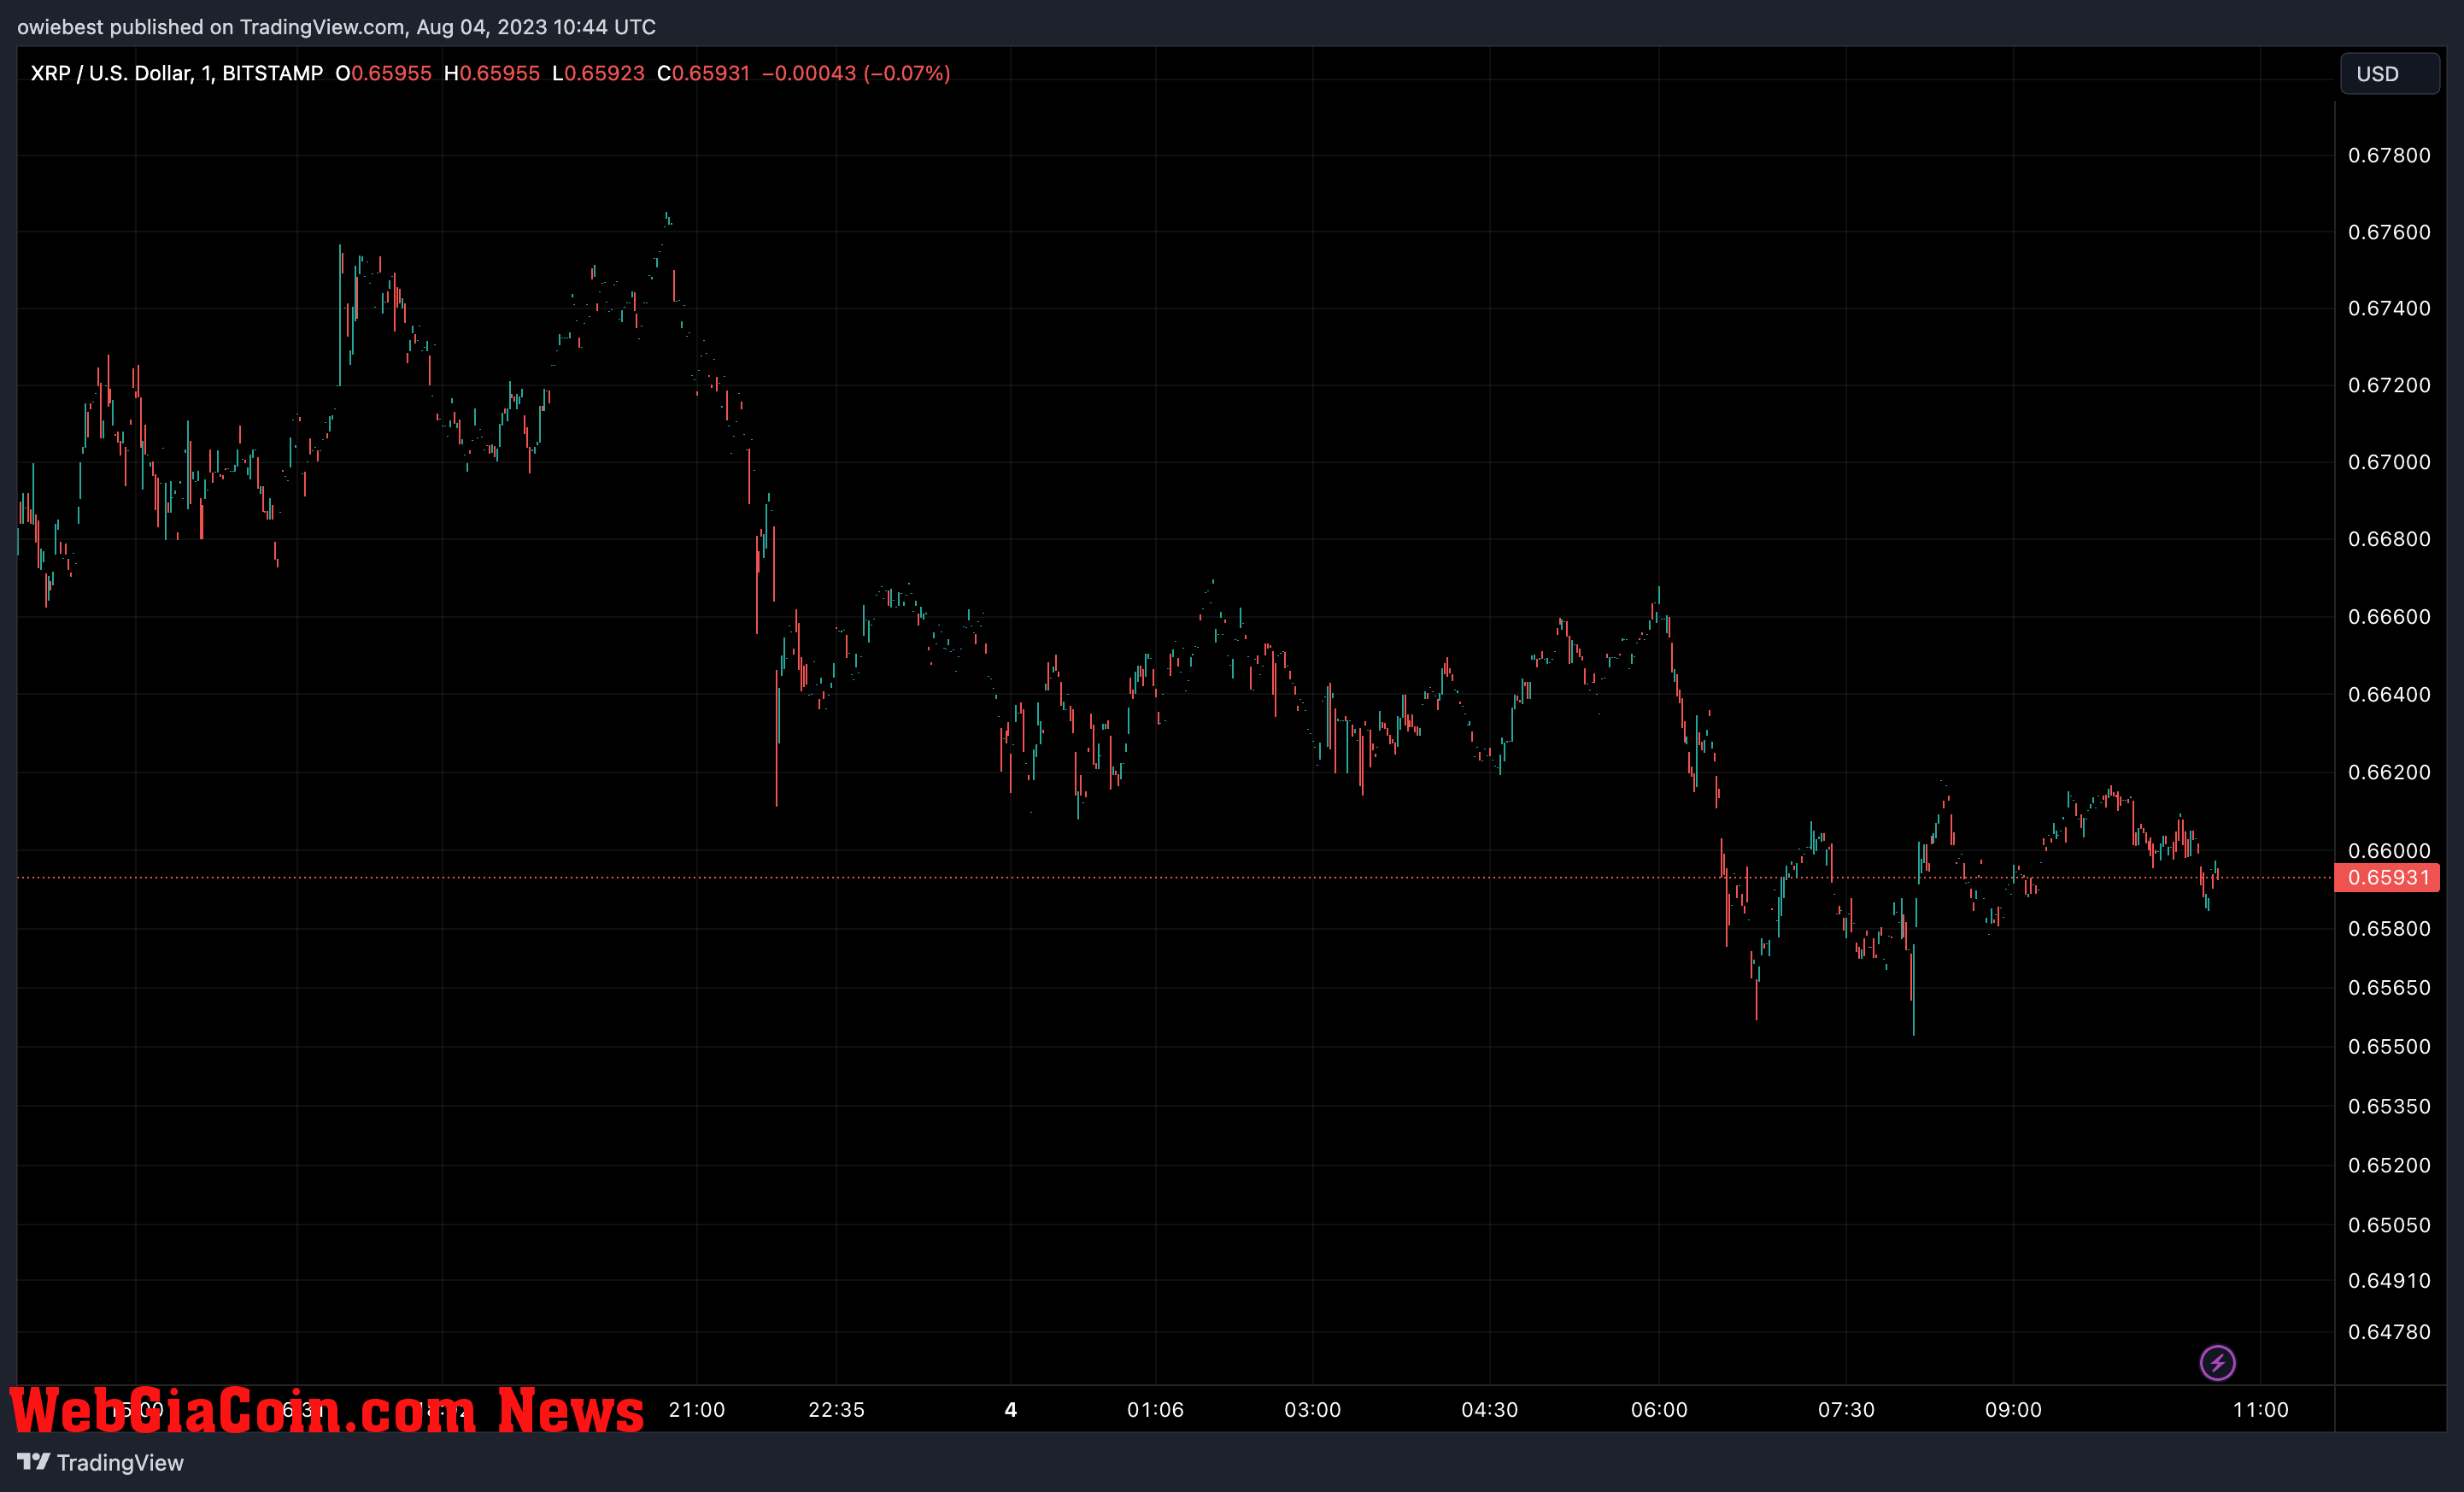Click the 0.67200 price axis label
The height and width of the screenshot is (1492, 2464).
tap(2389, 385)
